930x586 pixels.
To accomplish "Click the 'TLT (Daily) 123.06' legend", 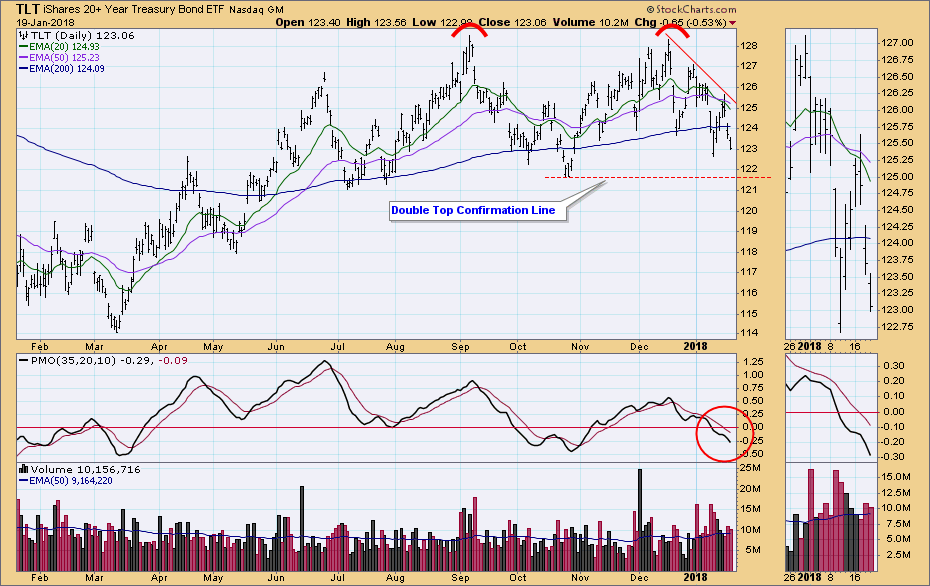I will [x=77, y=36].
